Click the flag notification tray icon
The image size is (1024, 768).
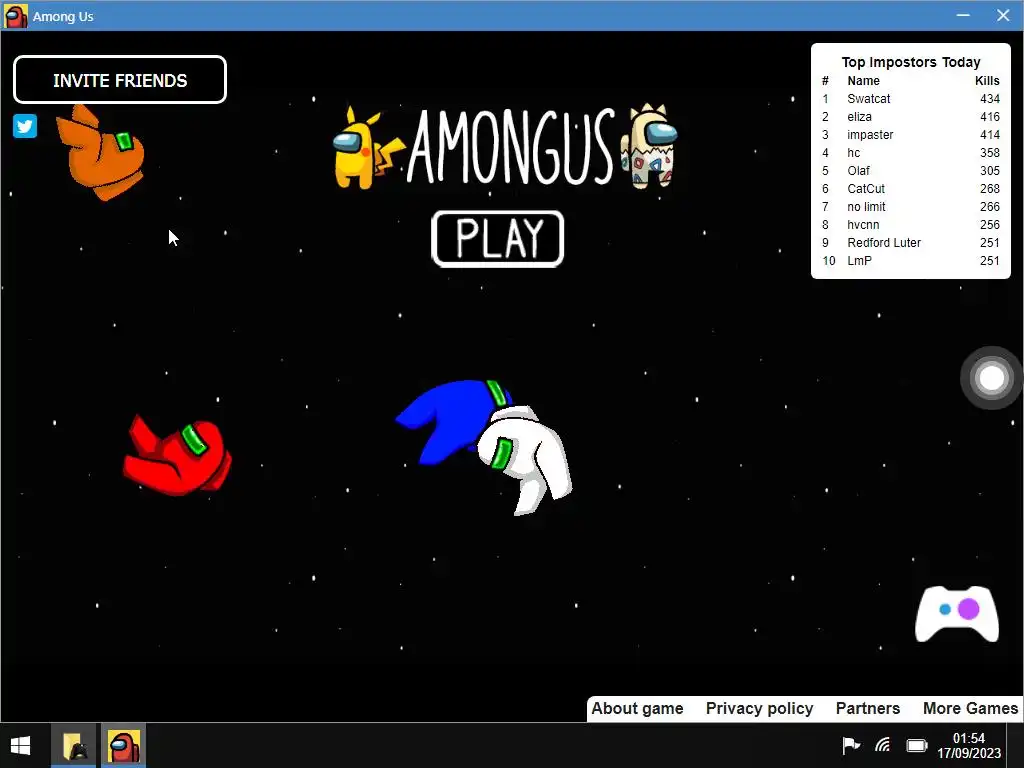click(850, 744)
